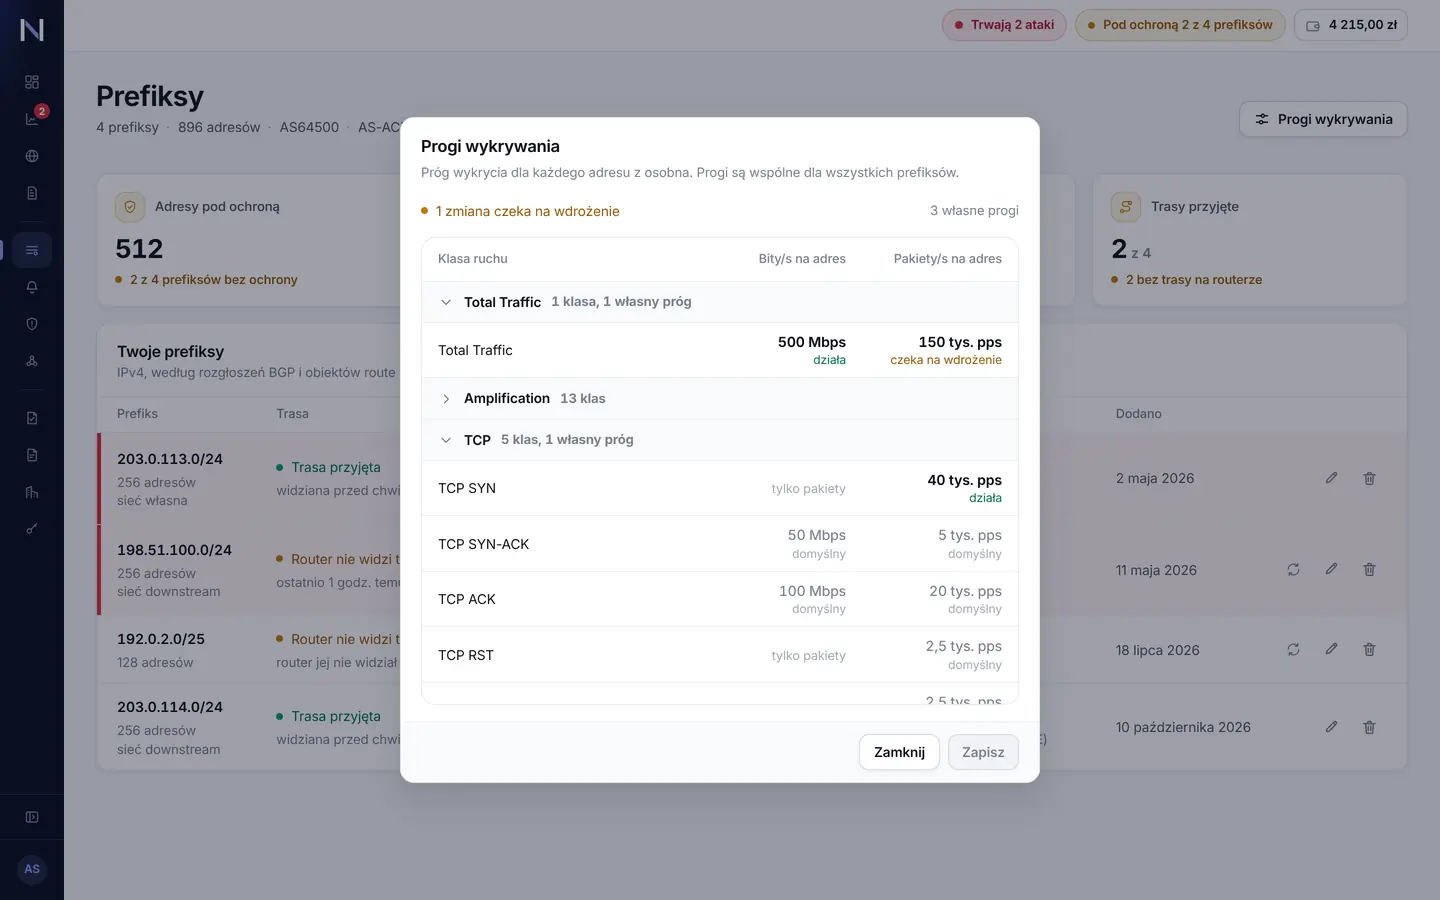Click the '3 własne progi' text
The height and width of the screenshot is (900, 1440).
pyautogui.click(x=974, y=211)
